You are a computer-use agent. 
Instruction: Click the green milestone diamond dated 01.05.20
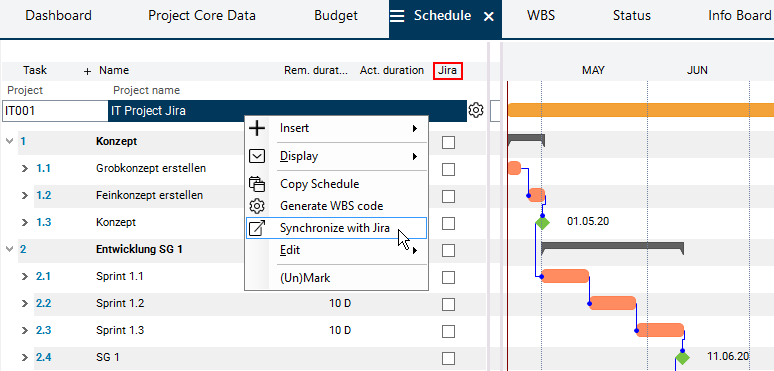[x=542, y=223]
